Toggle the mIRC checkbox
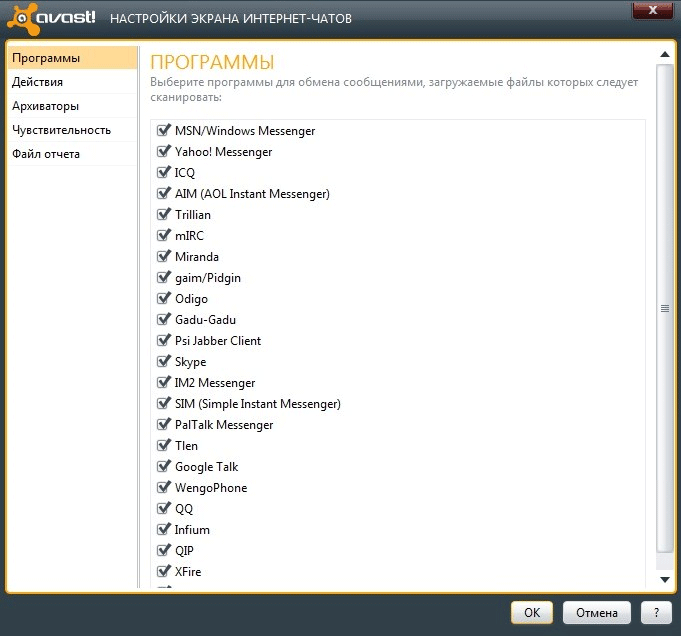Image resolution: width=681 pixels, height=636 pixels. [x=163, y=235]
